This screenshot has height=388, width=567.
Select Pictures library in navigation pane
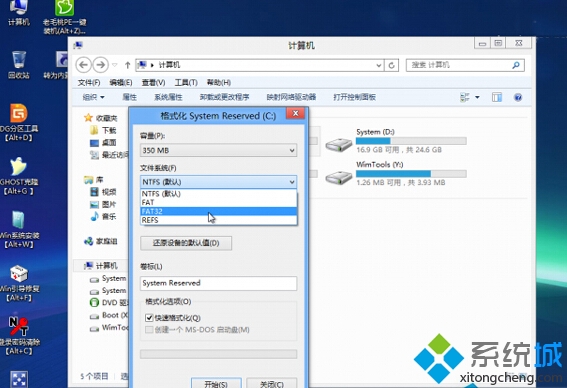pos(103,204)
